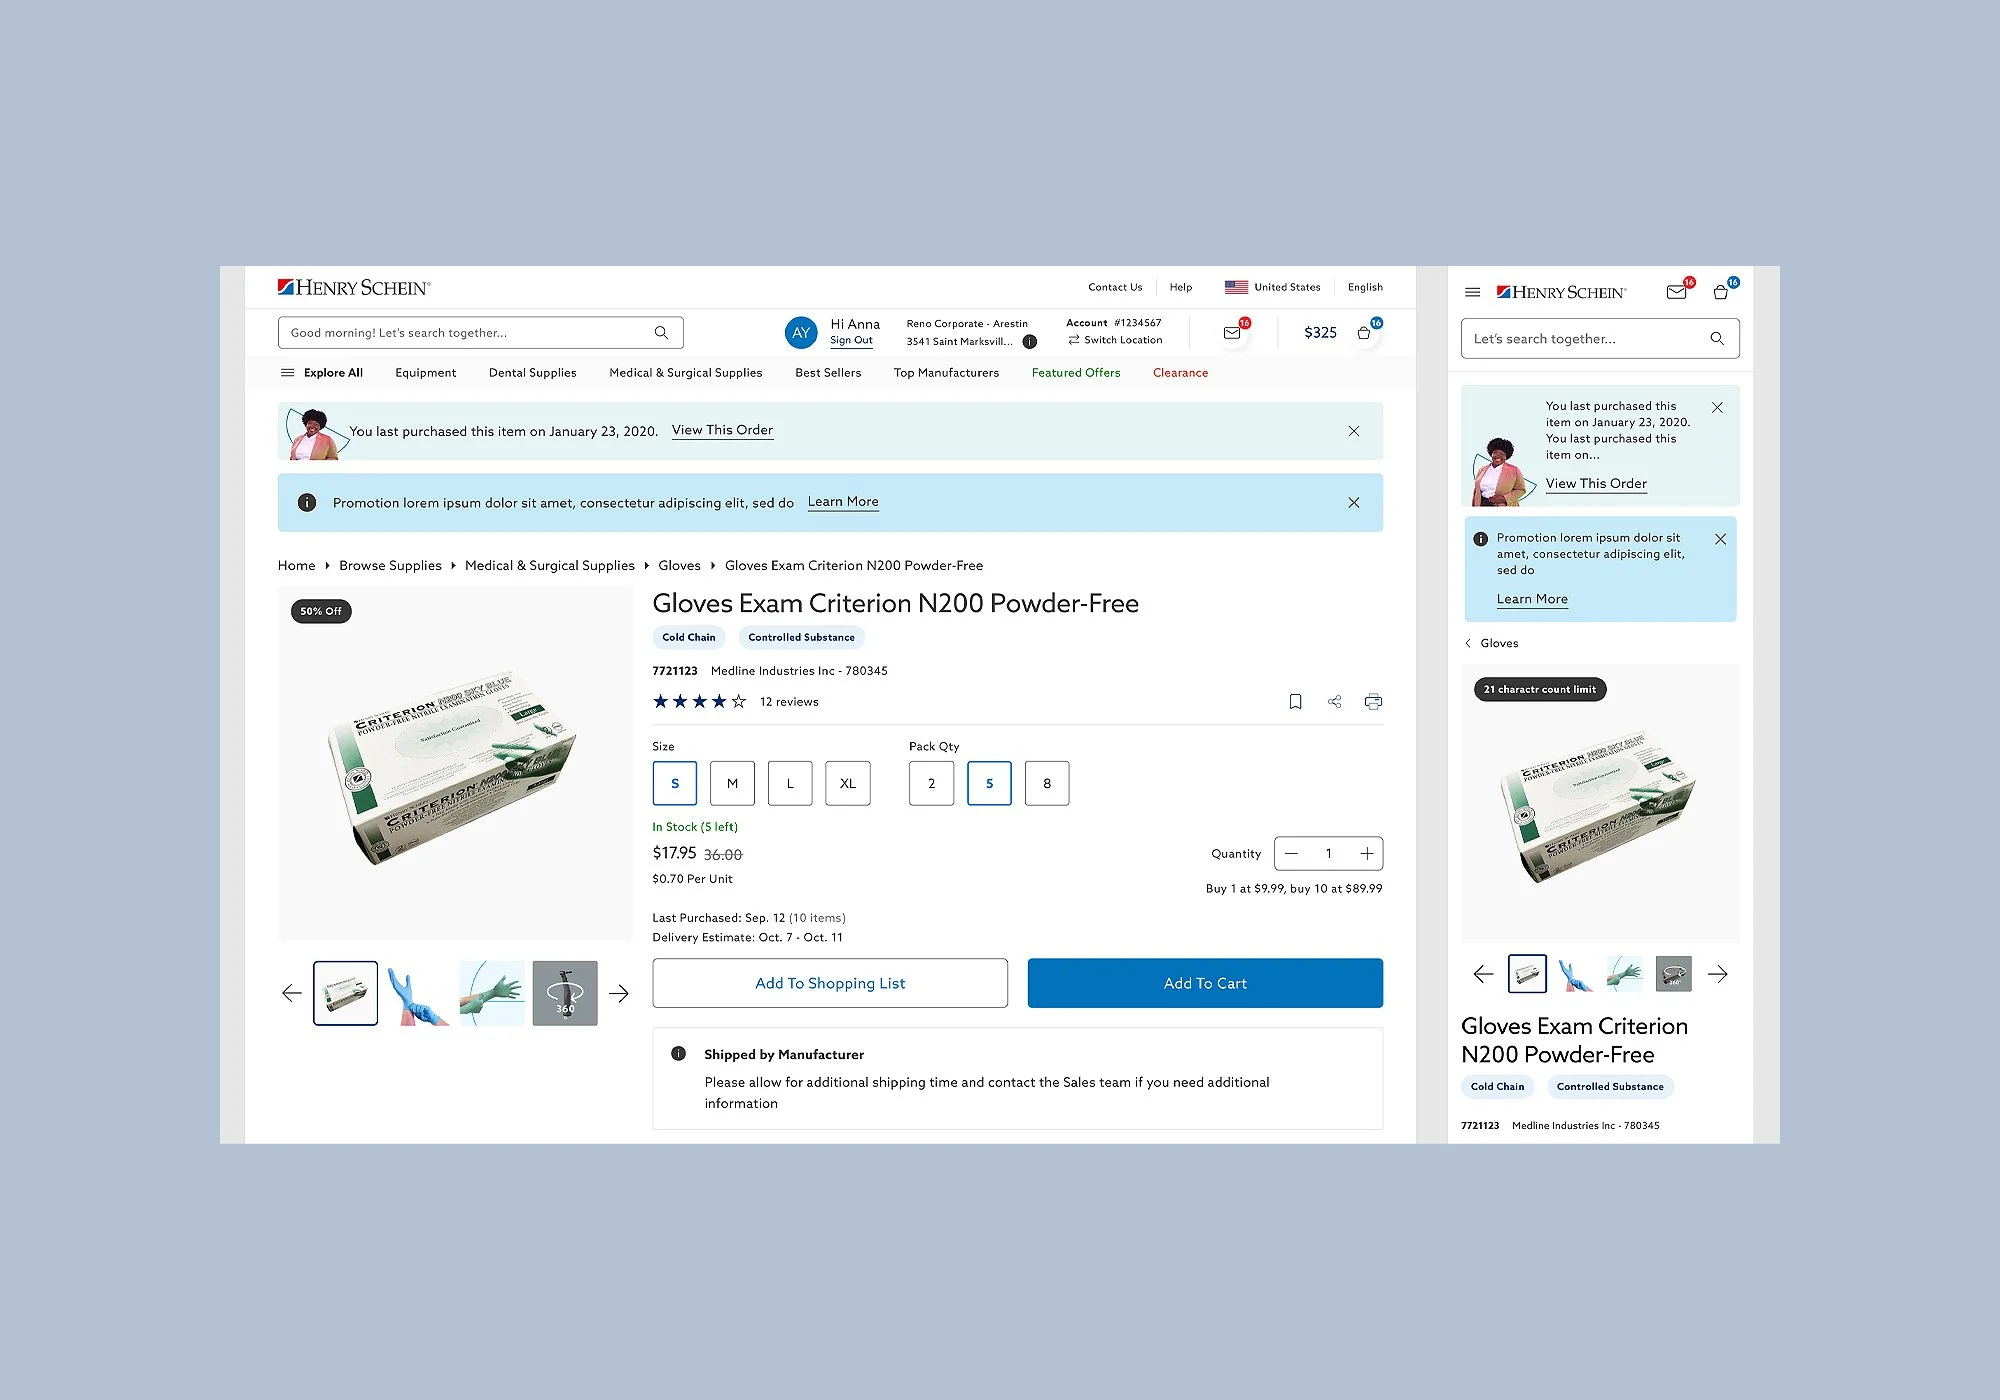2000x1400 pixels.
Task: Open the mobile hamburger menu icon
Action: click(1472, 292)
